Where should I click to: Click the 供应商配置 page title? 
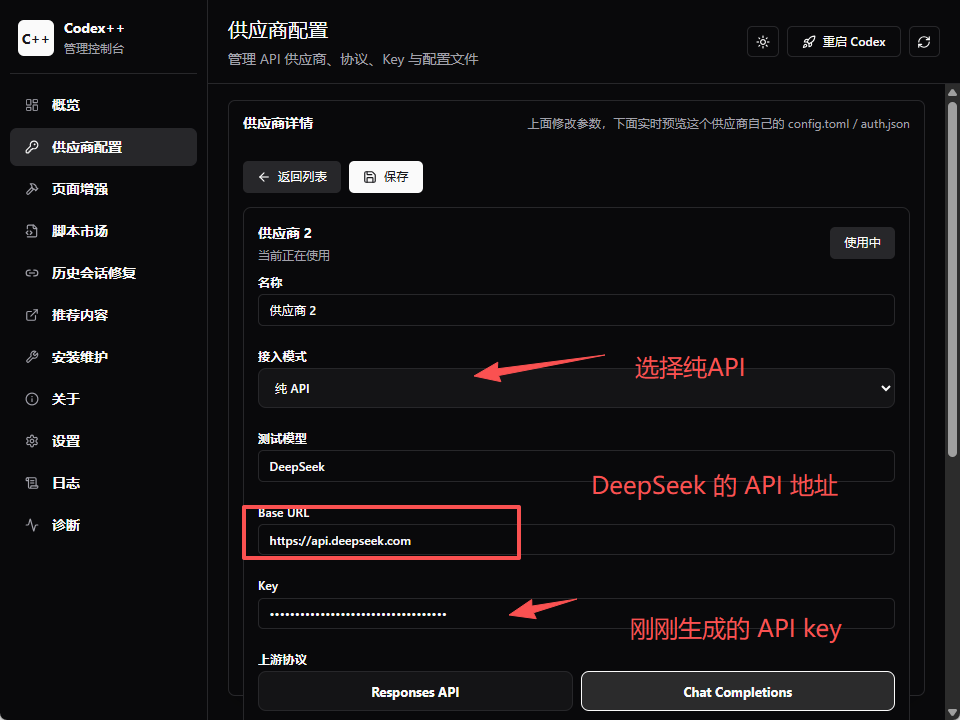[x=278, y=30]
